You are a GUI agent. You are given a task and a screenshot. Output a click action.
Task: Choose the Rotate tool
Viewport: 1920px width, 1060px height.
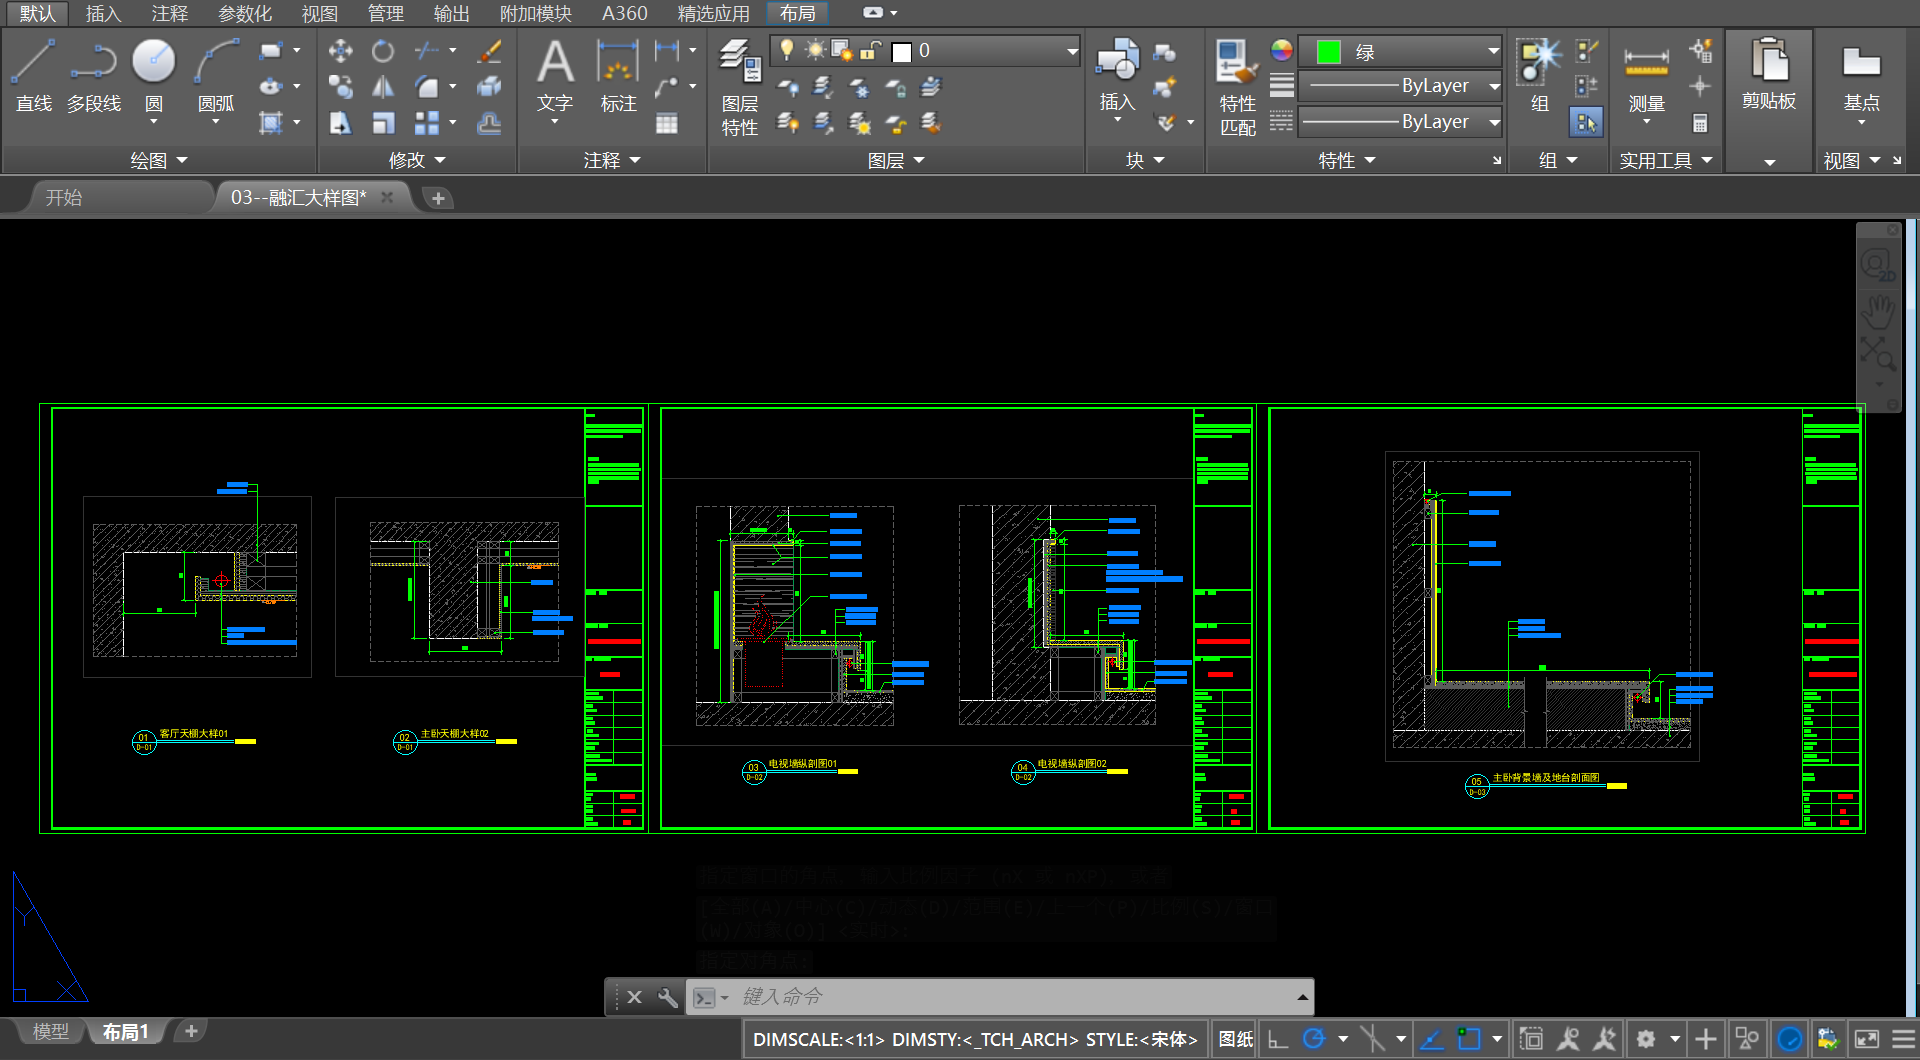point(383,51)
